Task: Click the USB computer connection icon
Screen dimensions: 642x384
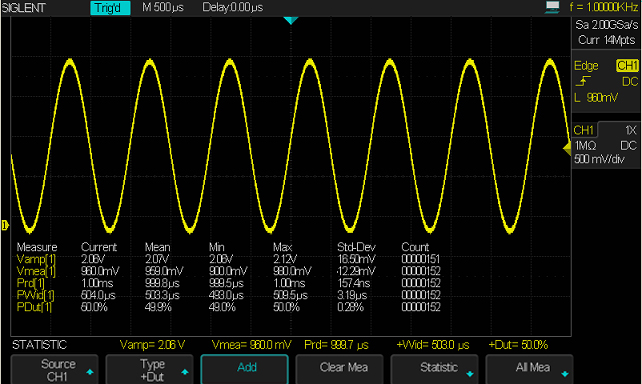Action: click(x=552, y=7)
